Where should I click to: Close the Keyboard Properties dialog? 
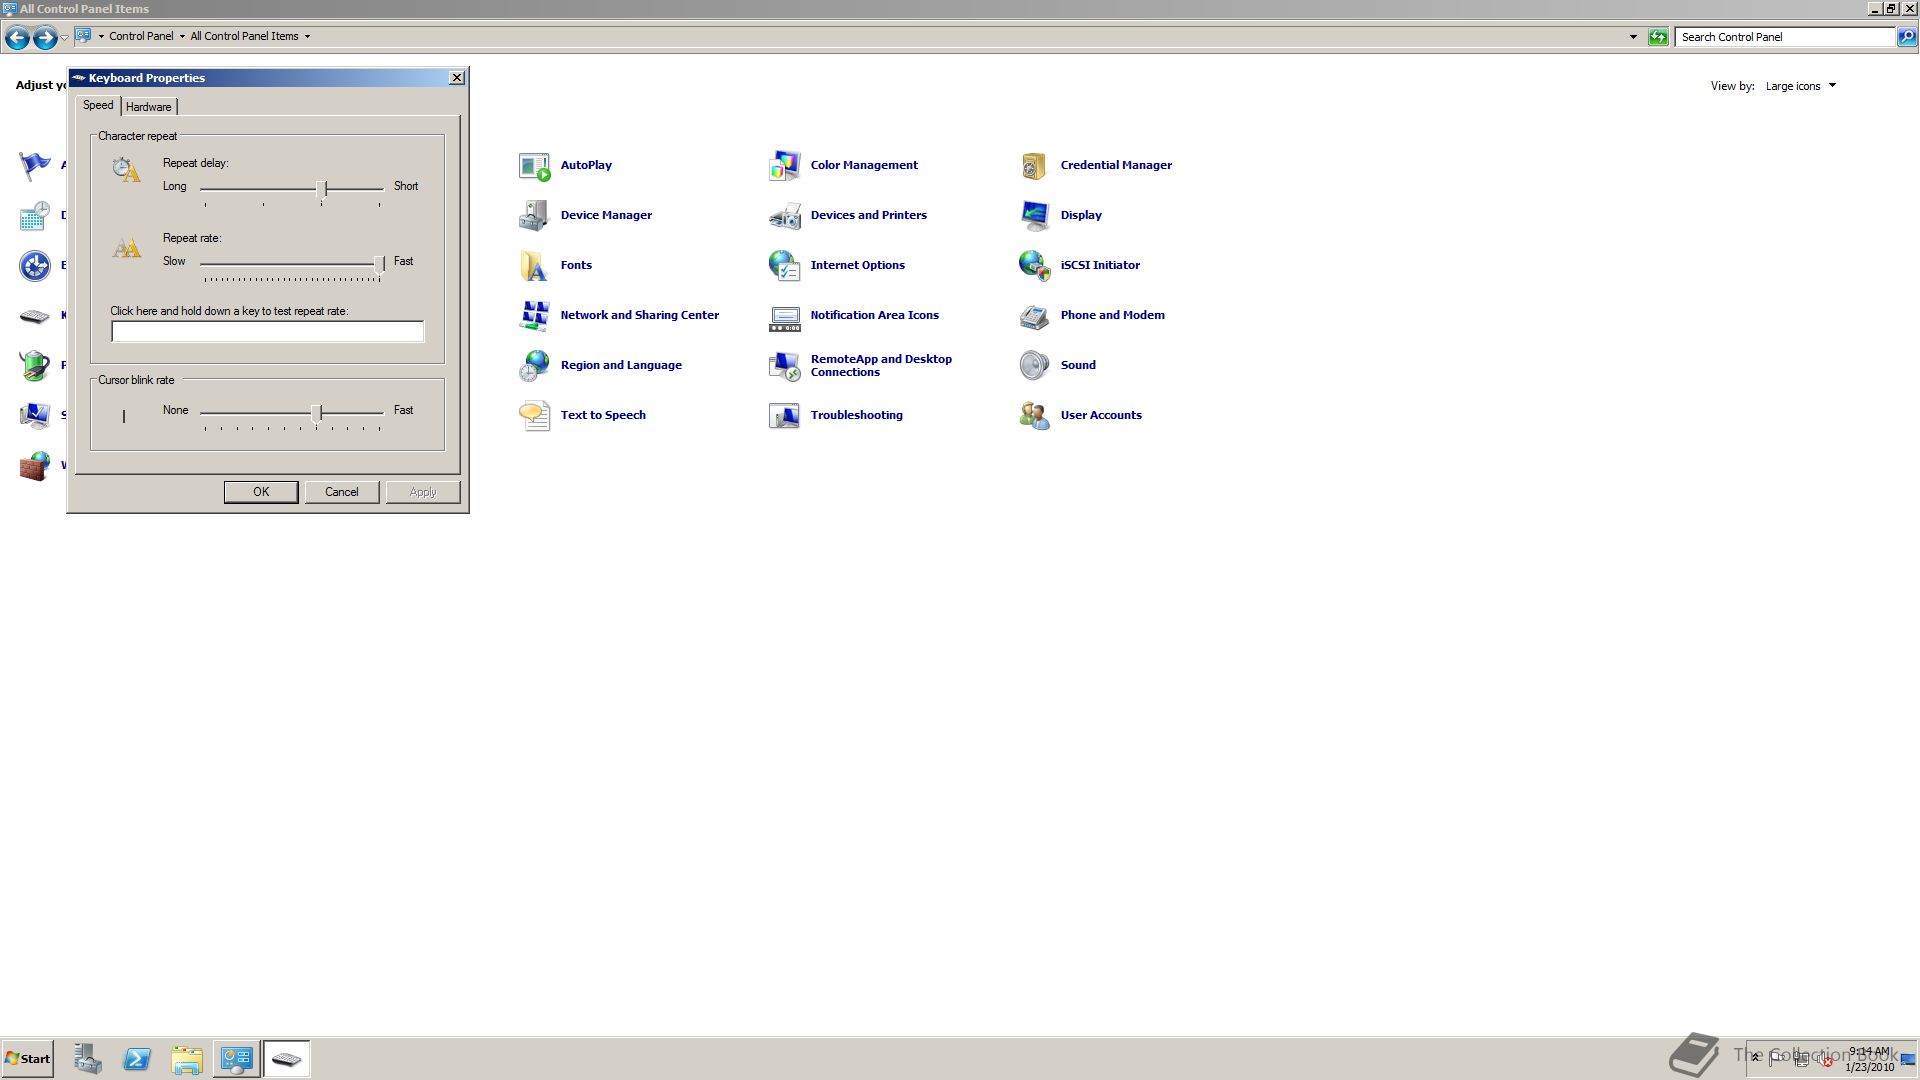(x=457, y=78)
